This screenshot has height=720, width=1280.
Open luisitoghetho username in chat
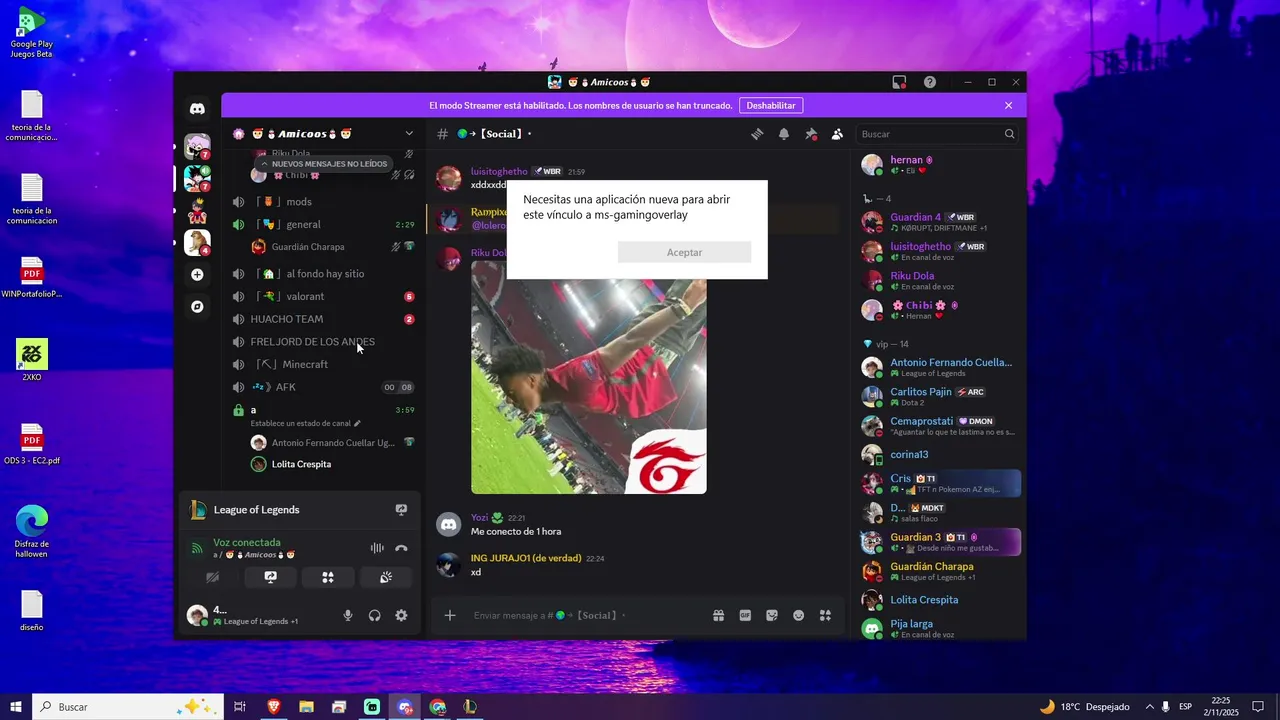(499, 171)
